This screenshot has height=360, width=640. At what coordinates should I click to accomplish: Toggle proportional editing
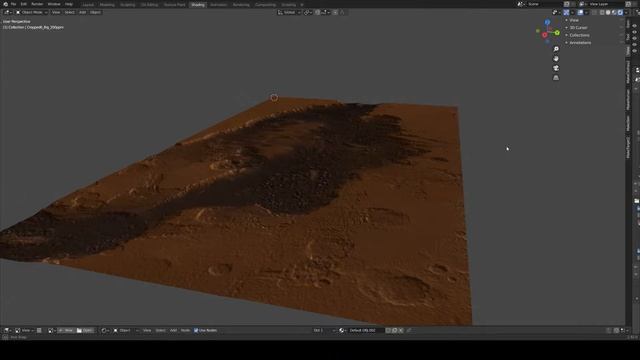pos(335,12)
